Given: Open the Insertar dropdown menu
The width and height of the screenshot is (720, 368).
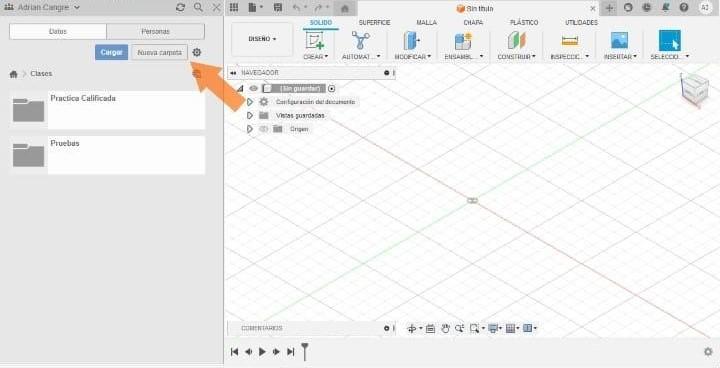Looking at the screenshot, I should pos(620,57).
